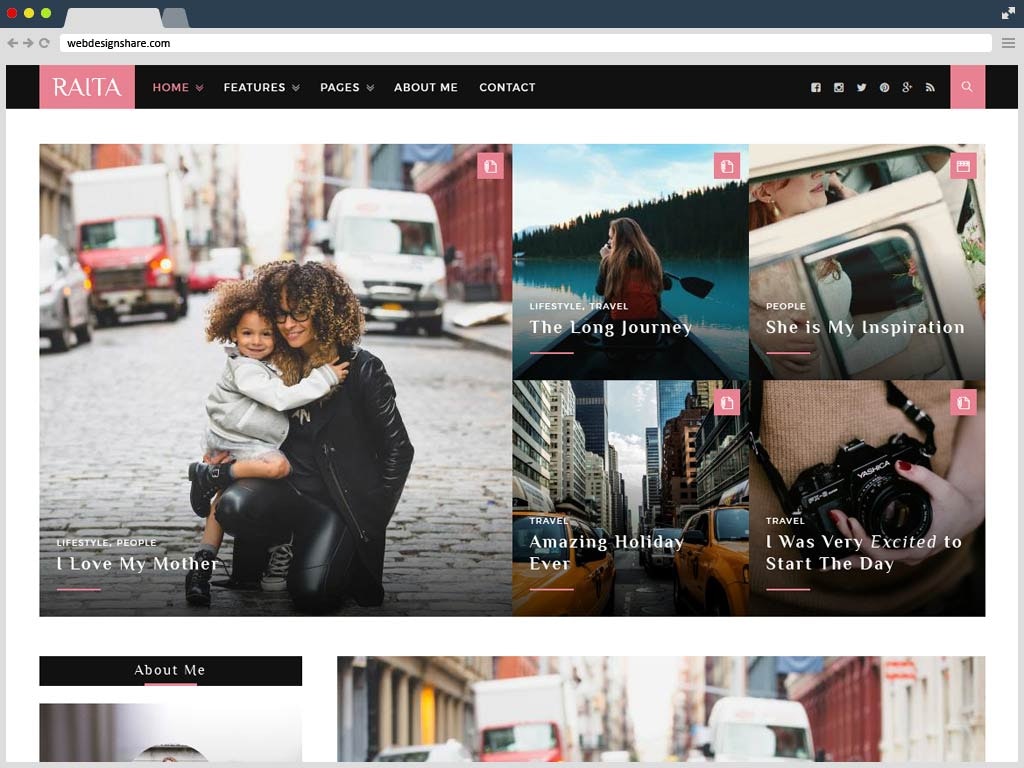Open the Google+ social icon
The height and width of the screenshot is (768, 1024).
[907, 88]
